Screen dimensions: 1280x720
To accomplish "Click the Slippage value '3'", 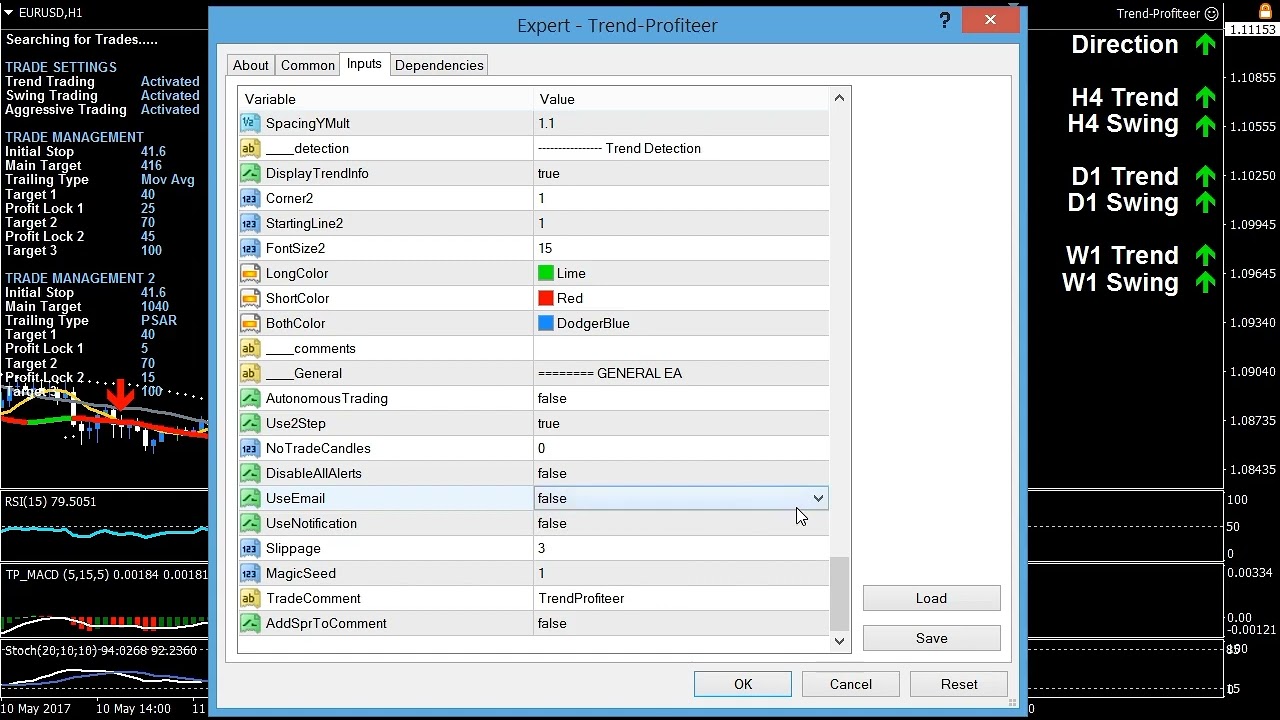I will (x=542, y=548).
